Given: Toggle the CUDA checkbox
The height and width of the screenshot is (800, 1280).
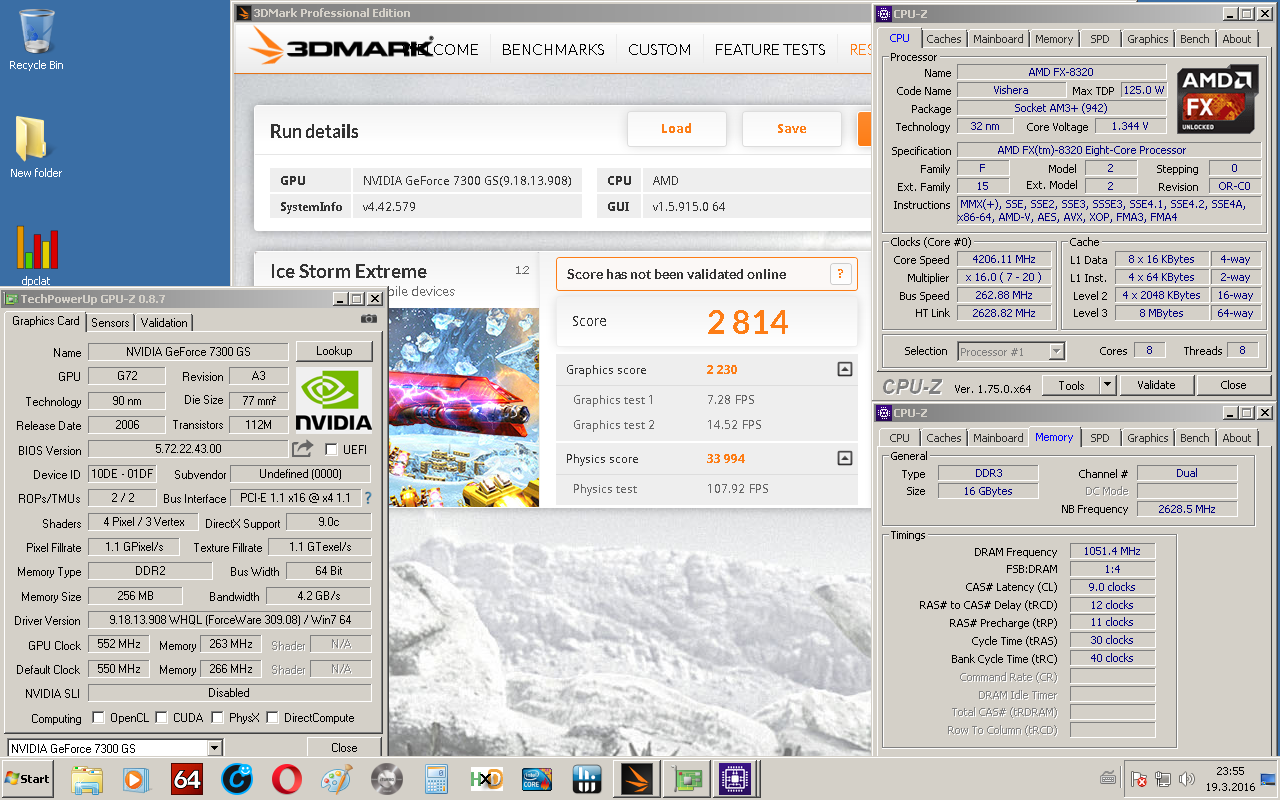Looking at the screenshot, I should click(161, 718).
